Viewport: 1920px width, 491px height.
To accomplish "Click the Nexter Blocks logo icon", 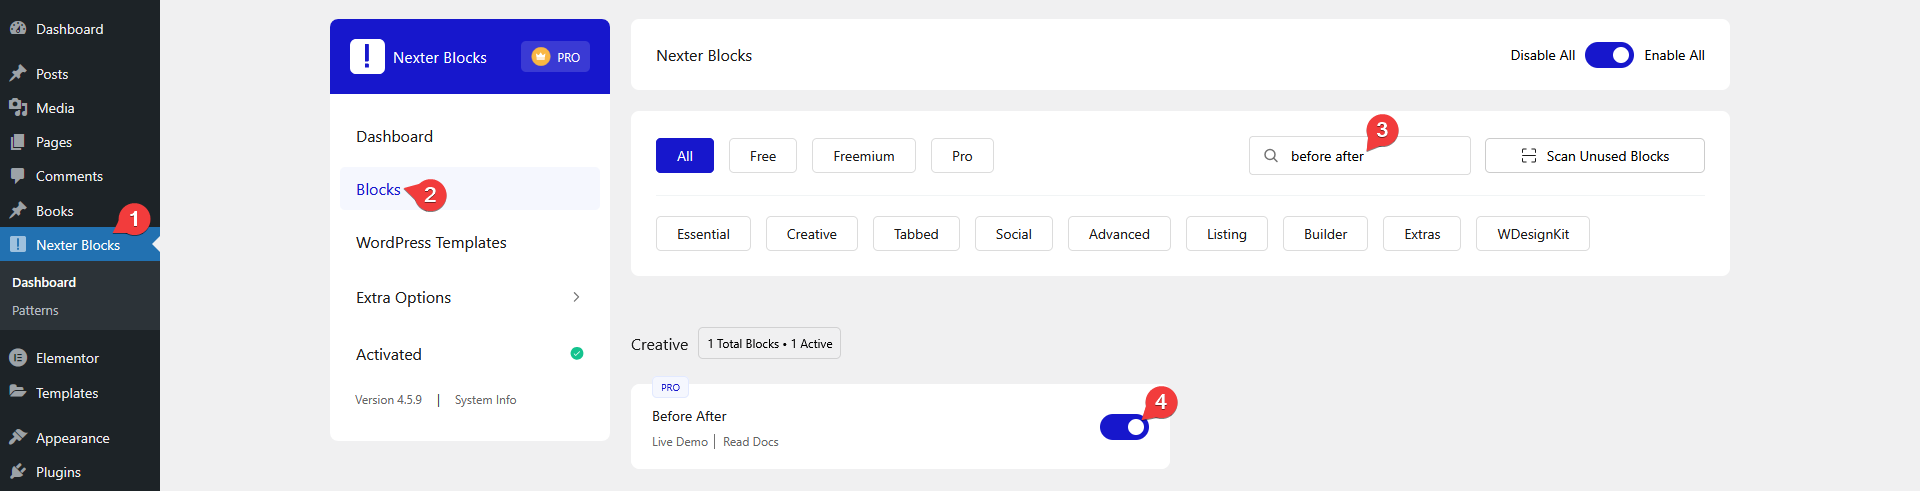I will click(367, 57).
